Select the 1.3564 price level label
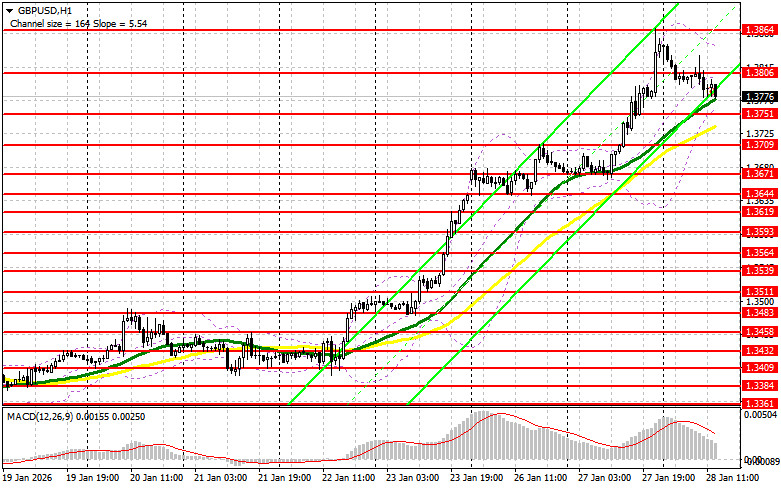Viewport: 781px width, 489px height. (x=760, y=253)
